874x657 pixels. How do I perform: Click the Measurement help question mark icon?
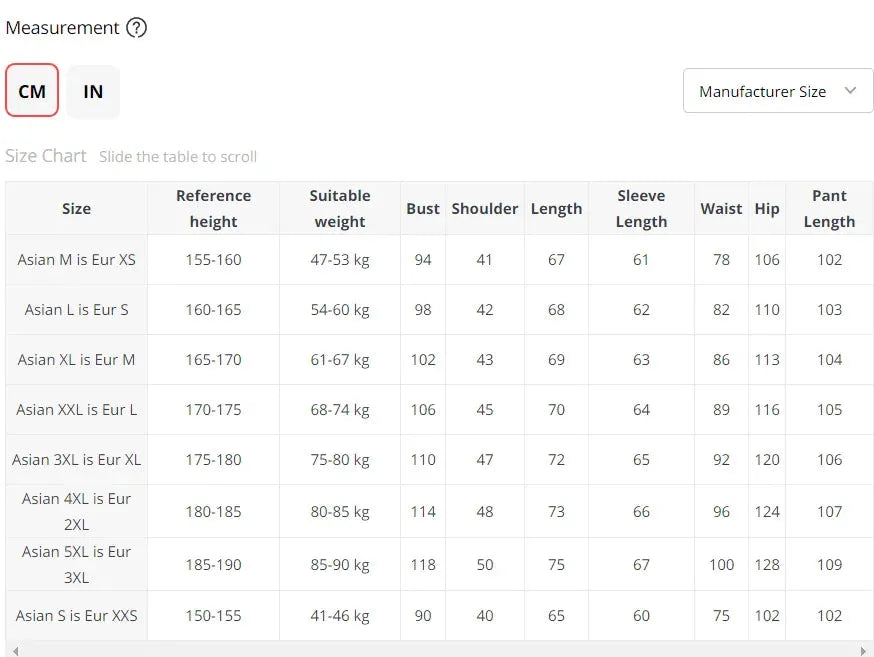(x=137, y=28)
